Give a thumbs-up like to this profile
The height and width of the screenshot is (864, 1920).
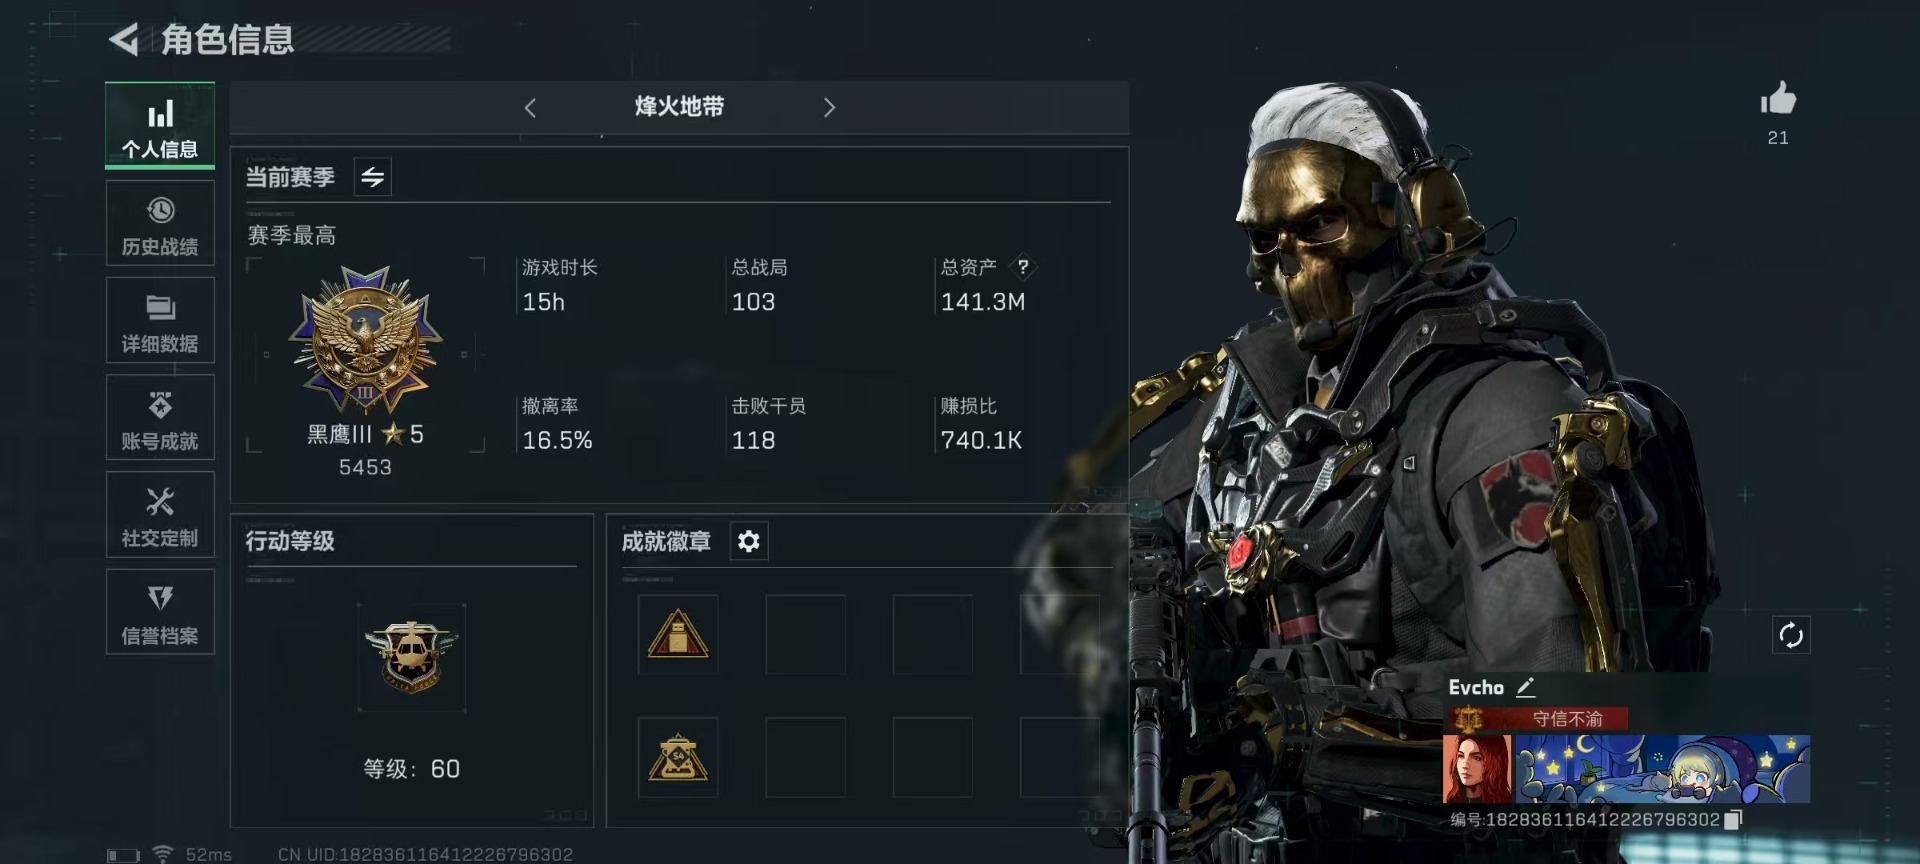1778,98
